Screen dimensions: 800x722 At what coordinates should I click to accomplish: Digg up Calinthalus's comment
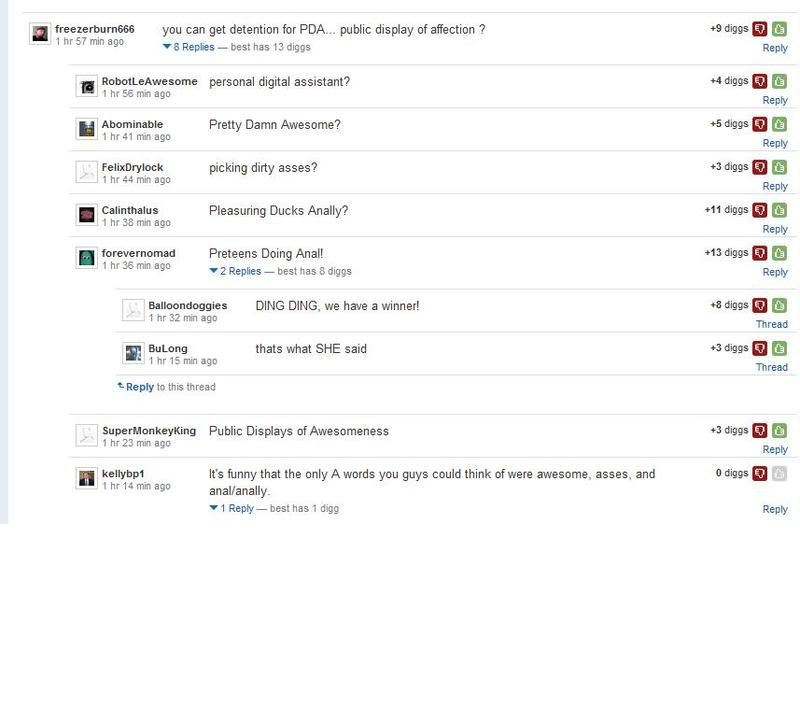(x=779, y=210)
